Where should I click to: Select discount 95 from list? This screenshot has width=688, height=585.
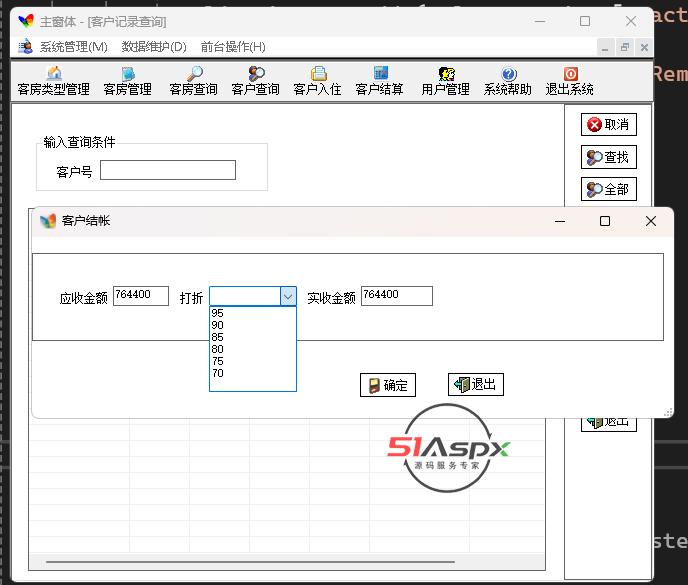coord(253,313)
